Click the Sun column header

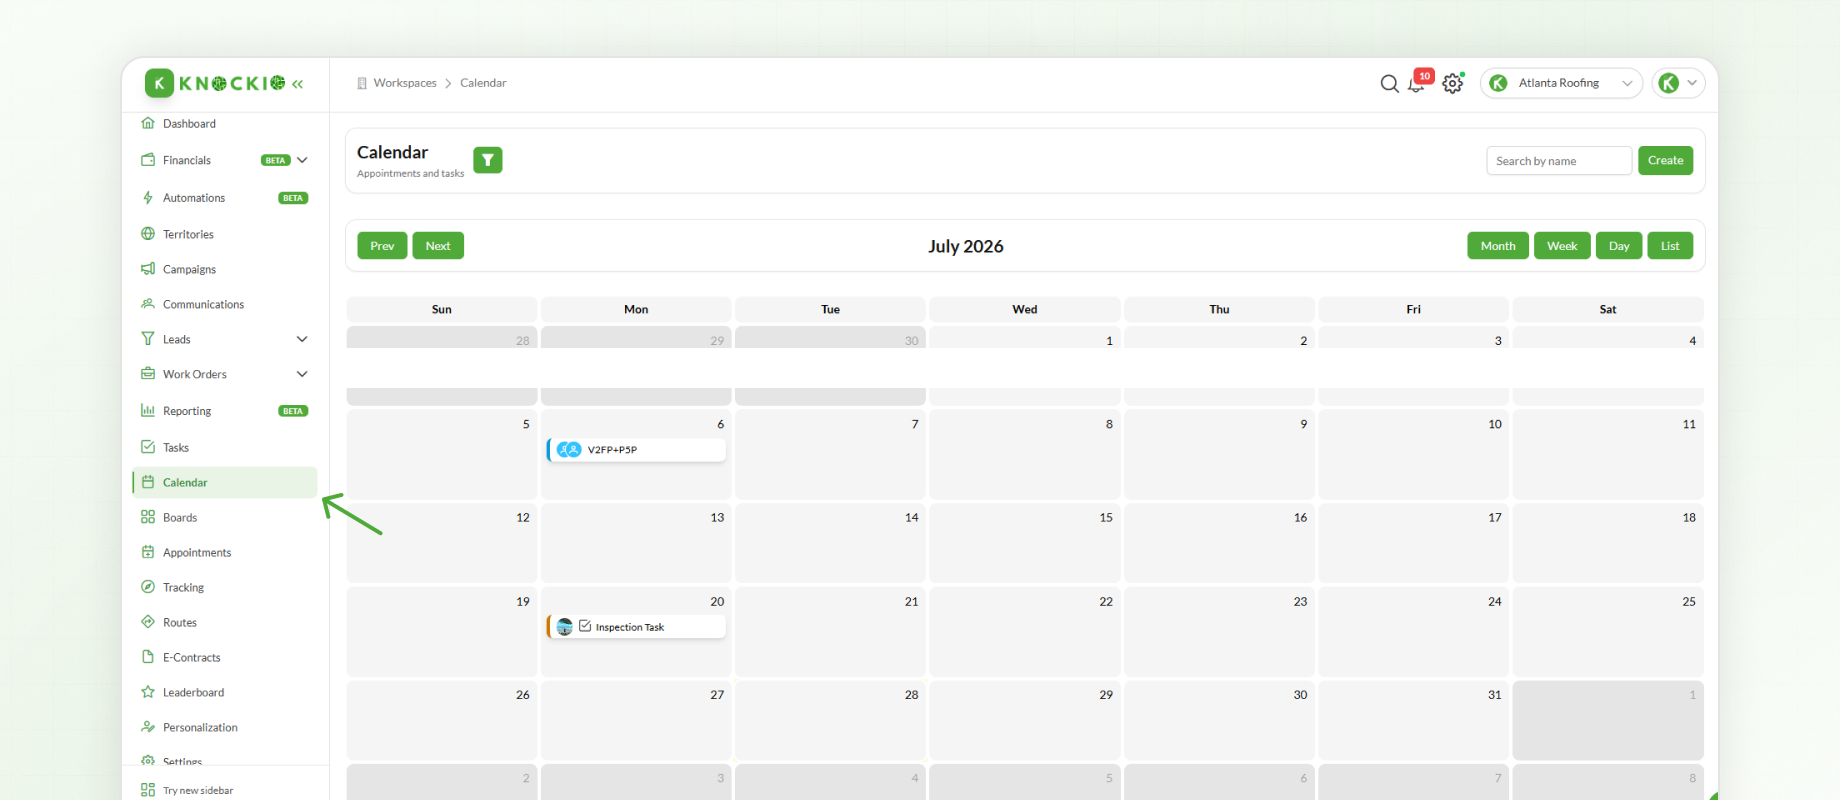[442, 309]
